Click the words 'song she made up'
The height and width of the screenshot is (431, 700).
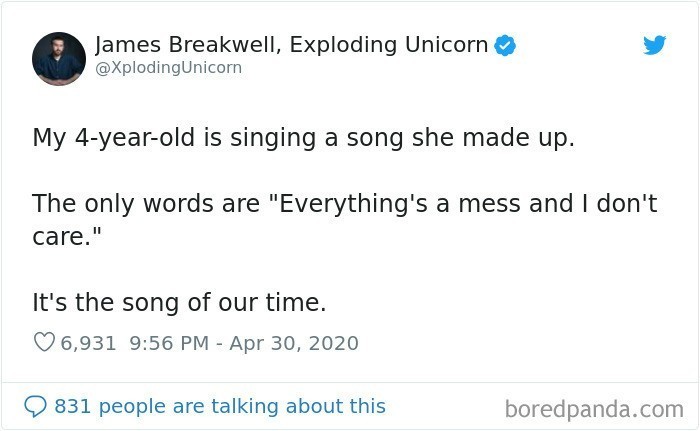460,138
